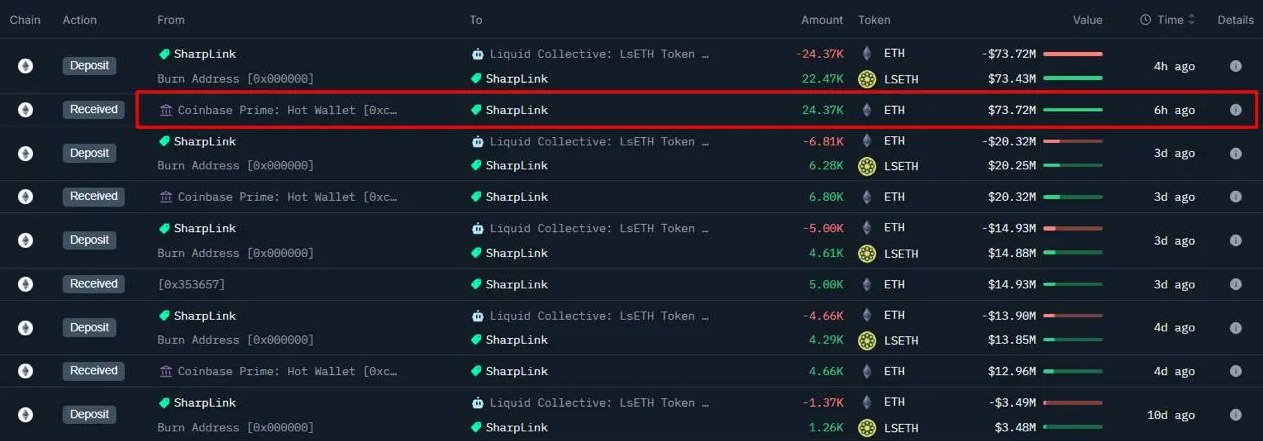The height and width of the screenshot is (441, 1263).
Task: Open Burn Address [0x000000] in first row
Action: pyautogui.click(x=236, y=79)
